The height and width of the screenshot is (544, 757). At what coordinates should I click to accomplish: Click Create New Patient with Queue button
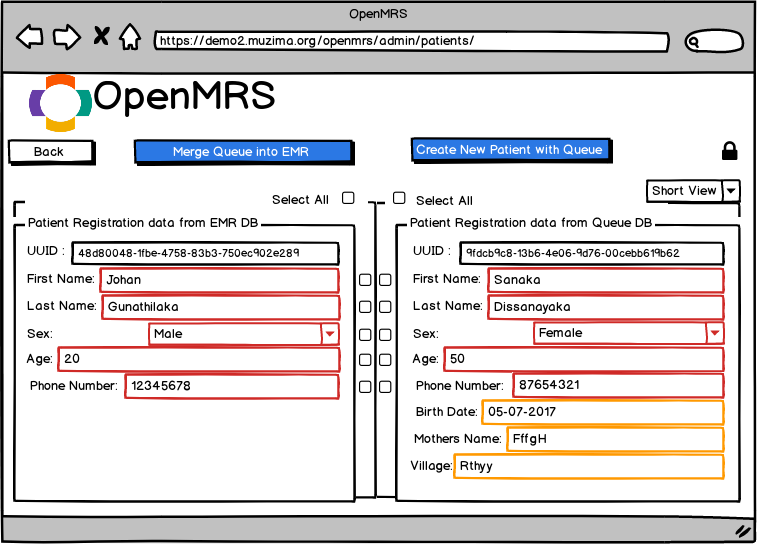click(510, 150)
